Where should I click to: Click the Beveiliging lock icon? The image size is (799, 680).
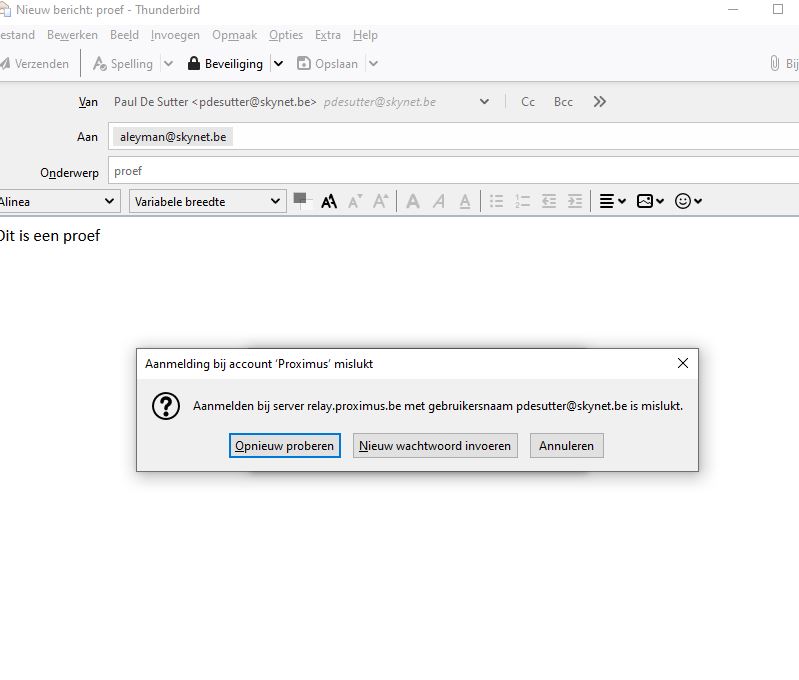(194, 63)
